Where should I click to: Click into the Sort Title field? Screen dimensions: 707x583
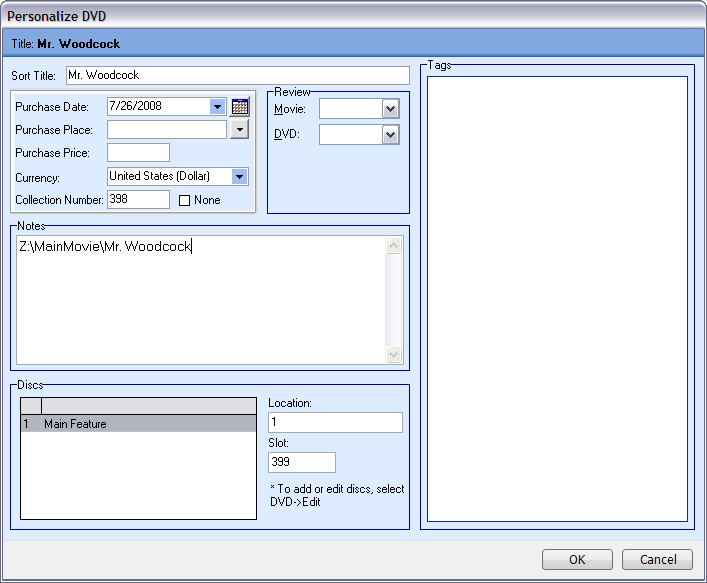(237, 75)
